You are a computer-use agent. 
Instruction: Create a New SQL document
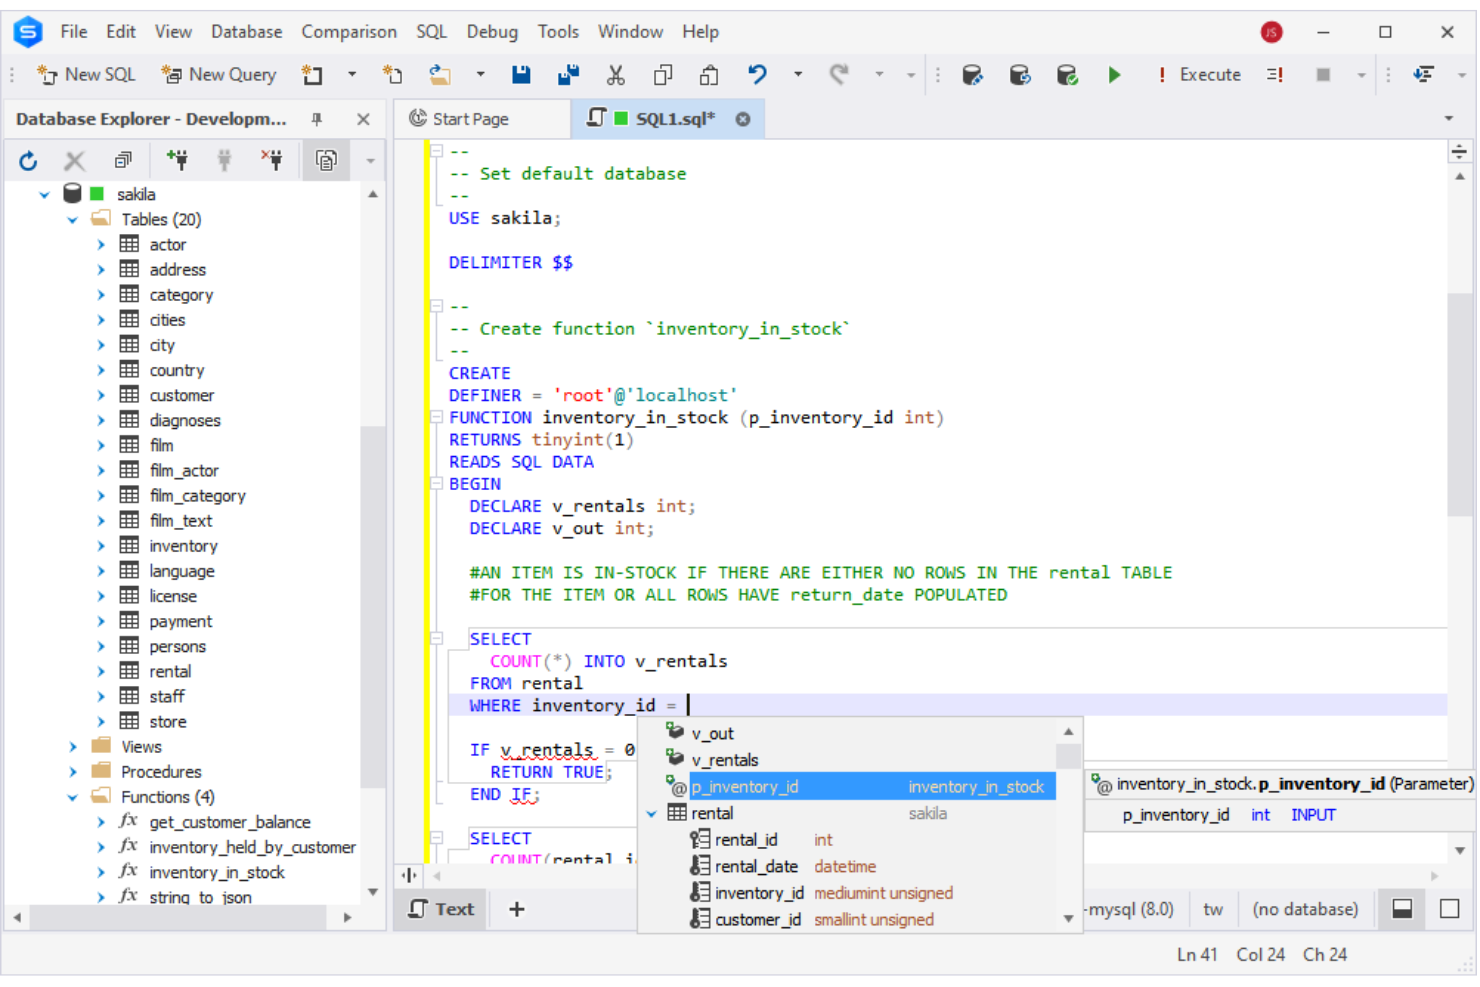(x=85, y=74)
